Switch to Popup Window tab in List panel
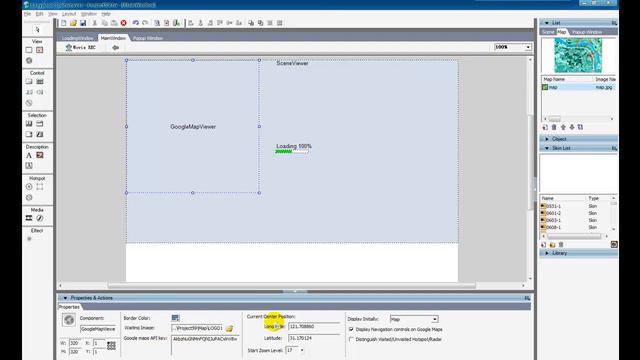The height and width of the screenshot is (360, 640). (x=587, y=32)
